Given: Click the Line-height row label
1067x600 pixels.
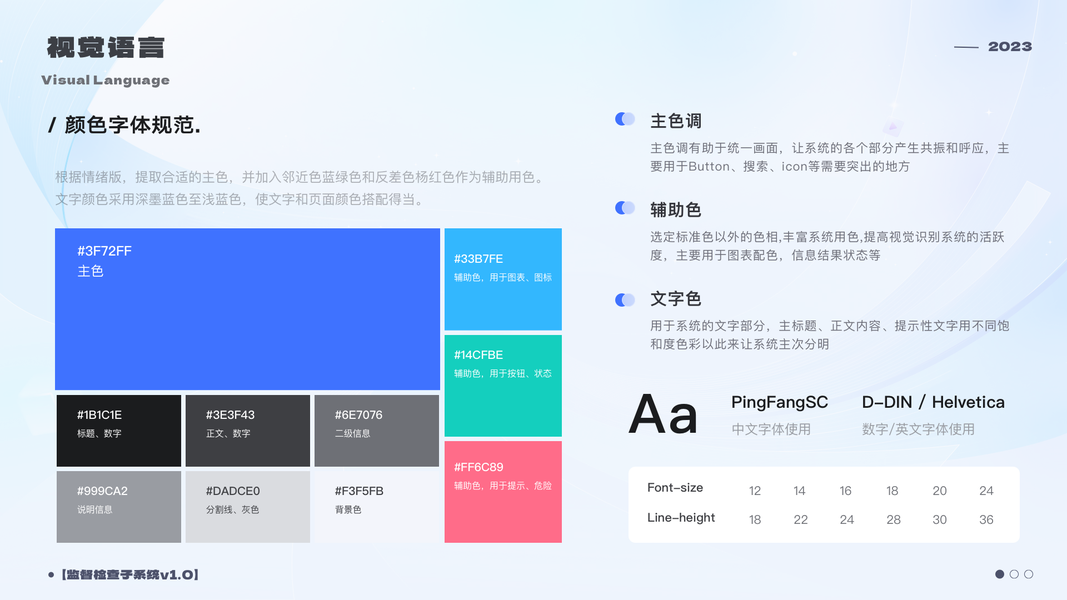Looking at the screenshot, I should tap(681, 518).
